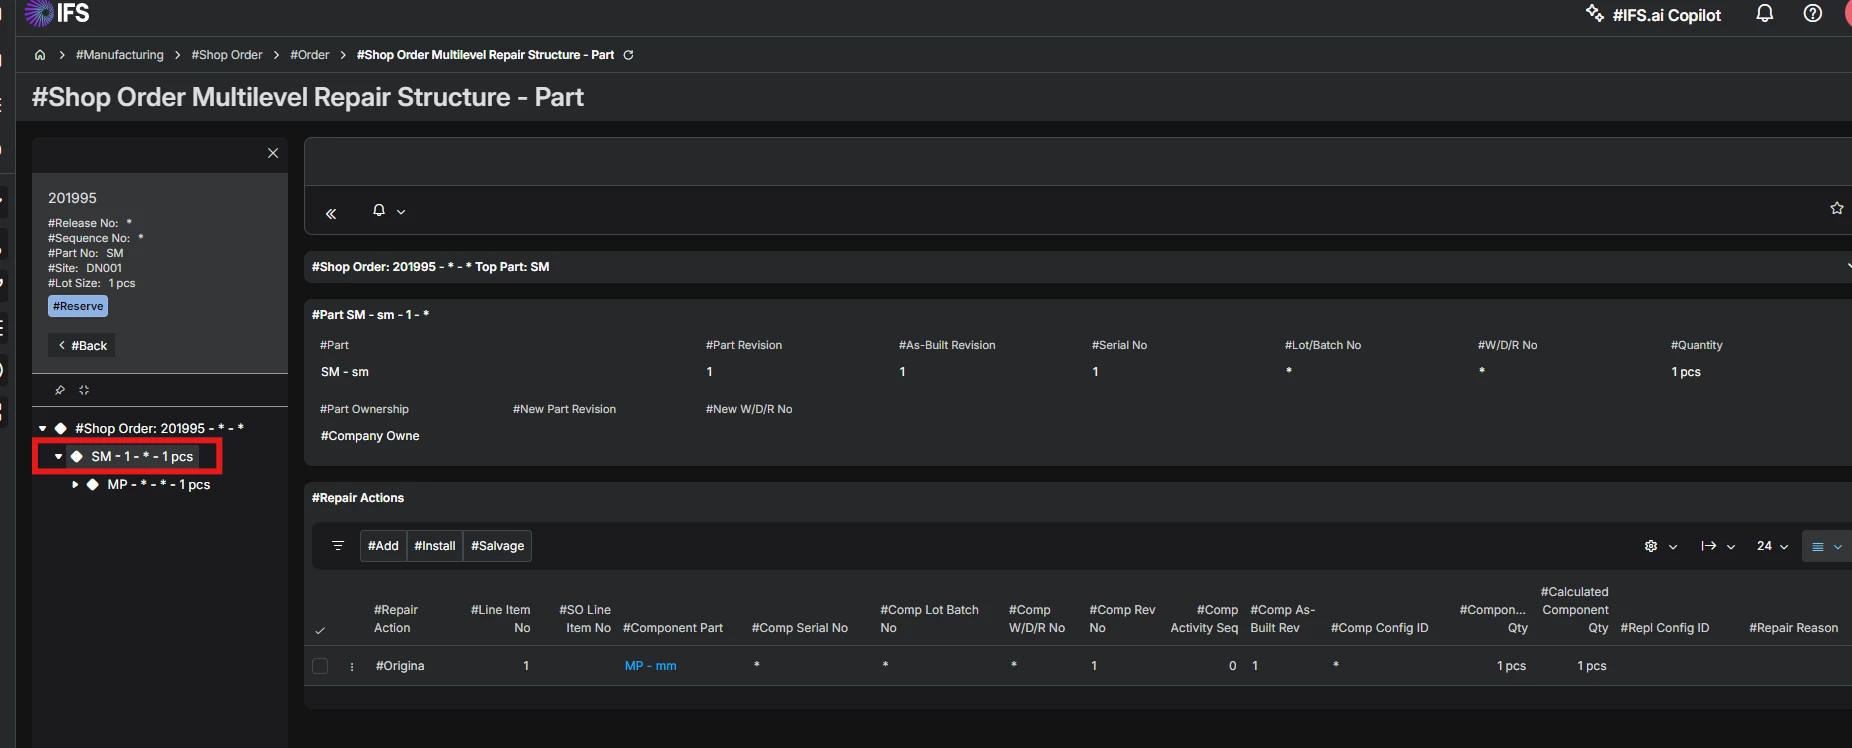Pin the tree navigator panel
This screenshot has width=1852, height=748.
[x=60, y=390]
